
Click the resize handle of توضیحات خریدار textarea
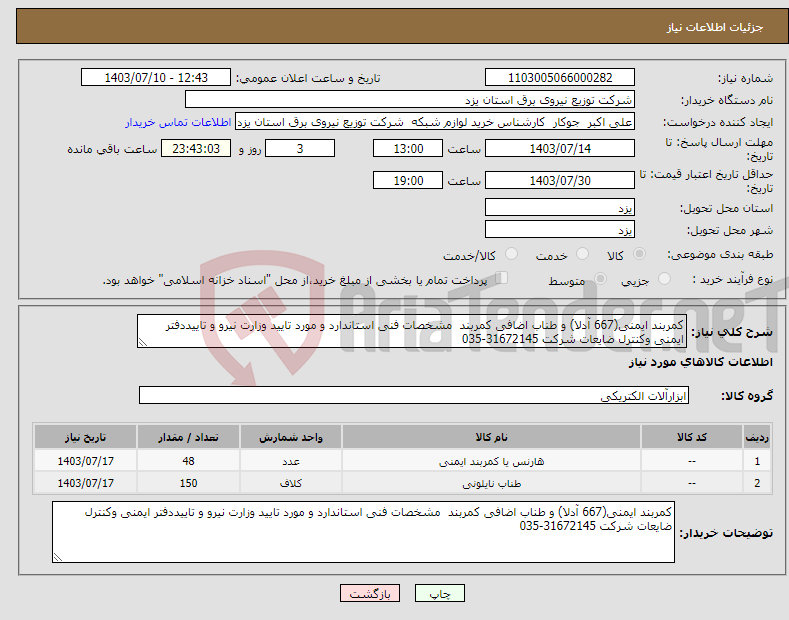pos(58,557)
